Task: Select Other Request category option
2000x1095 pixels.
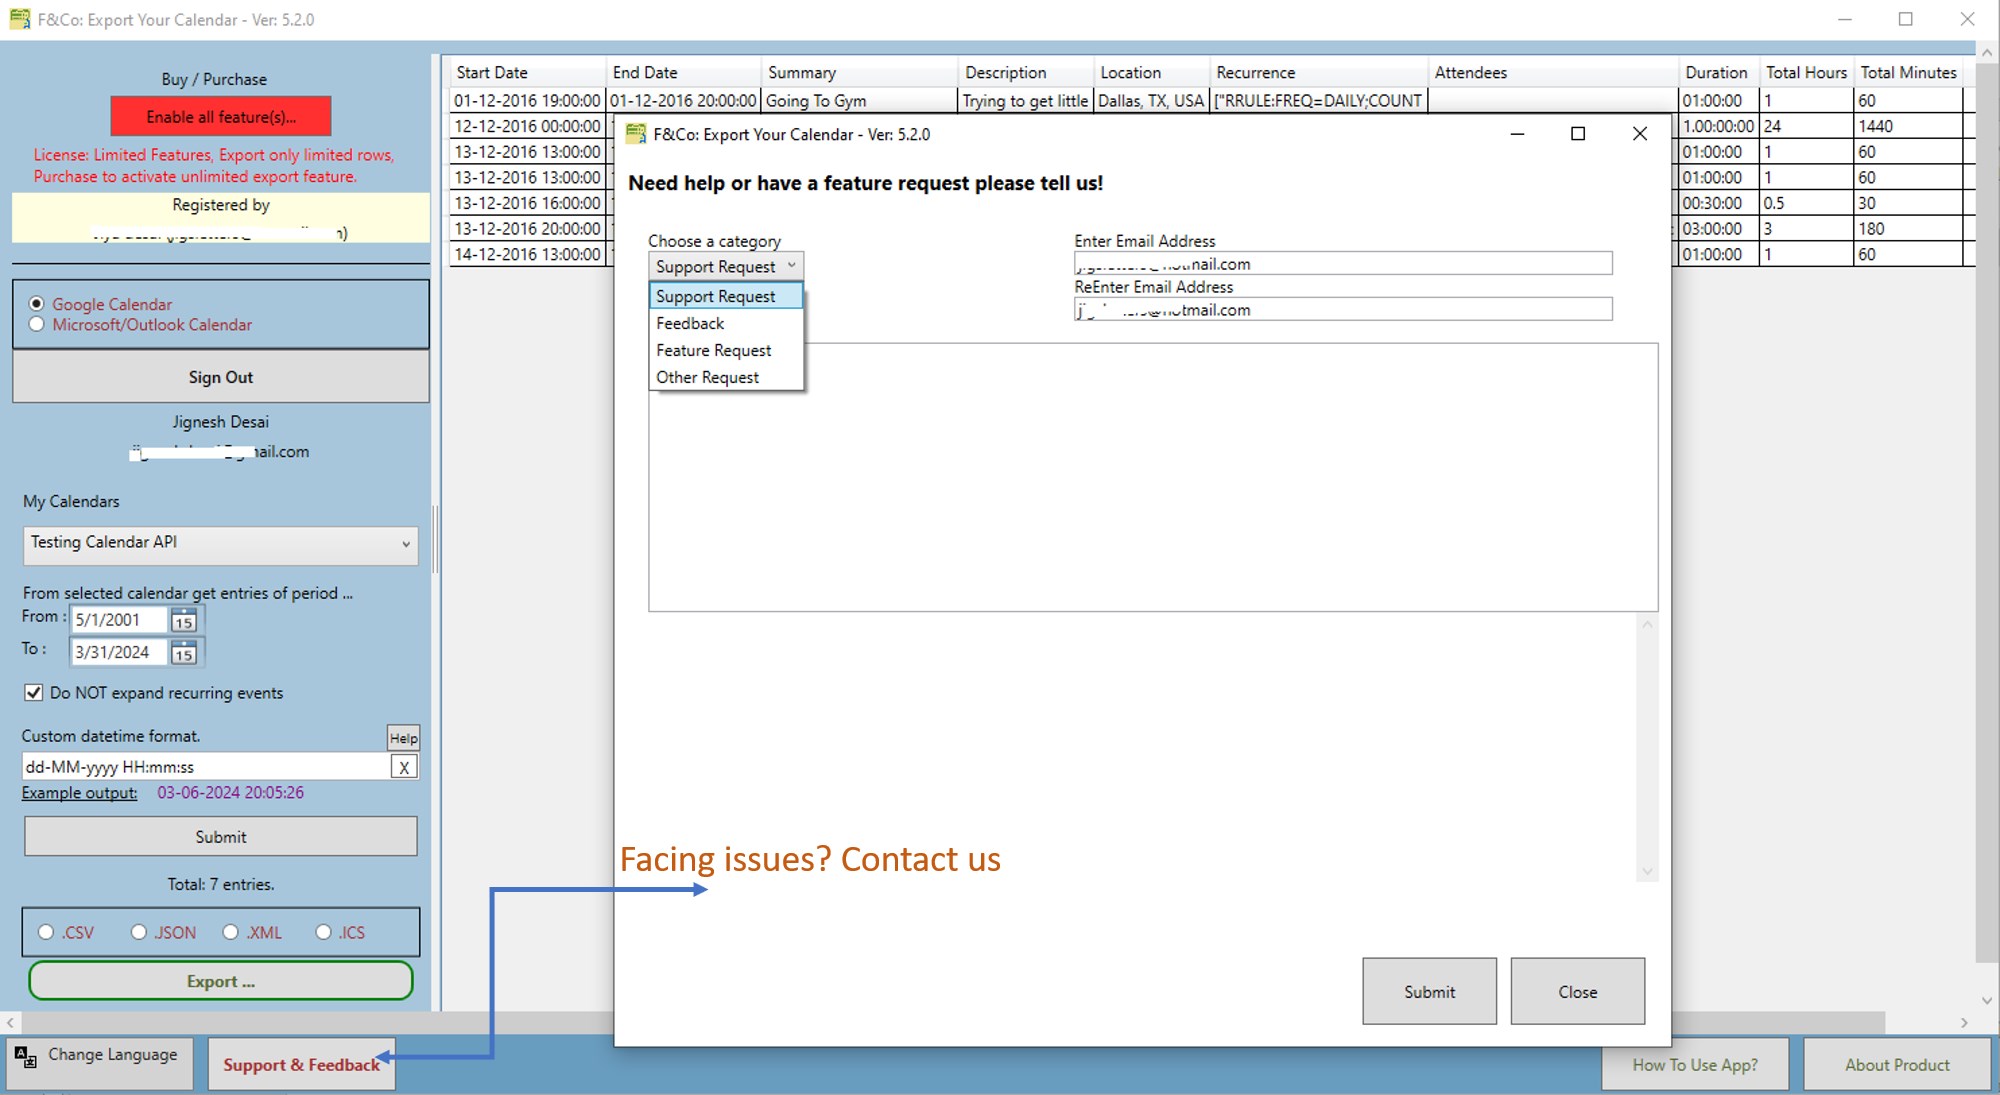Action: [707, 377]
